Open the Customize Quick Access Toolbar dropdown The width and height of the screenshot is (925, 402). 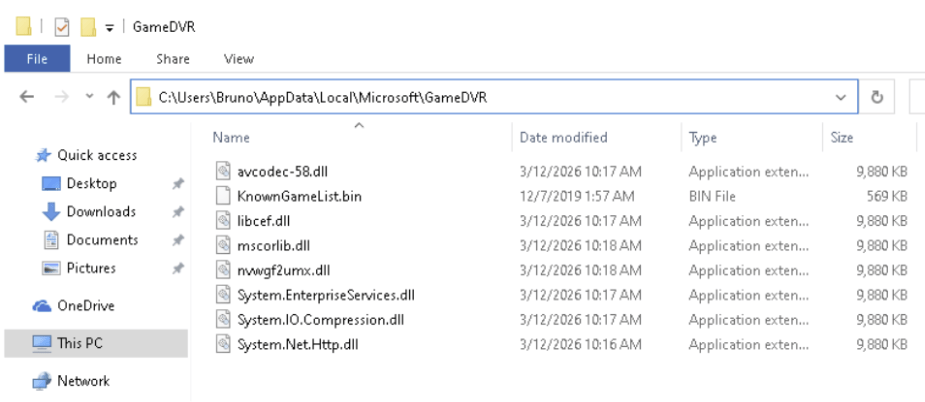109,28
